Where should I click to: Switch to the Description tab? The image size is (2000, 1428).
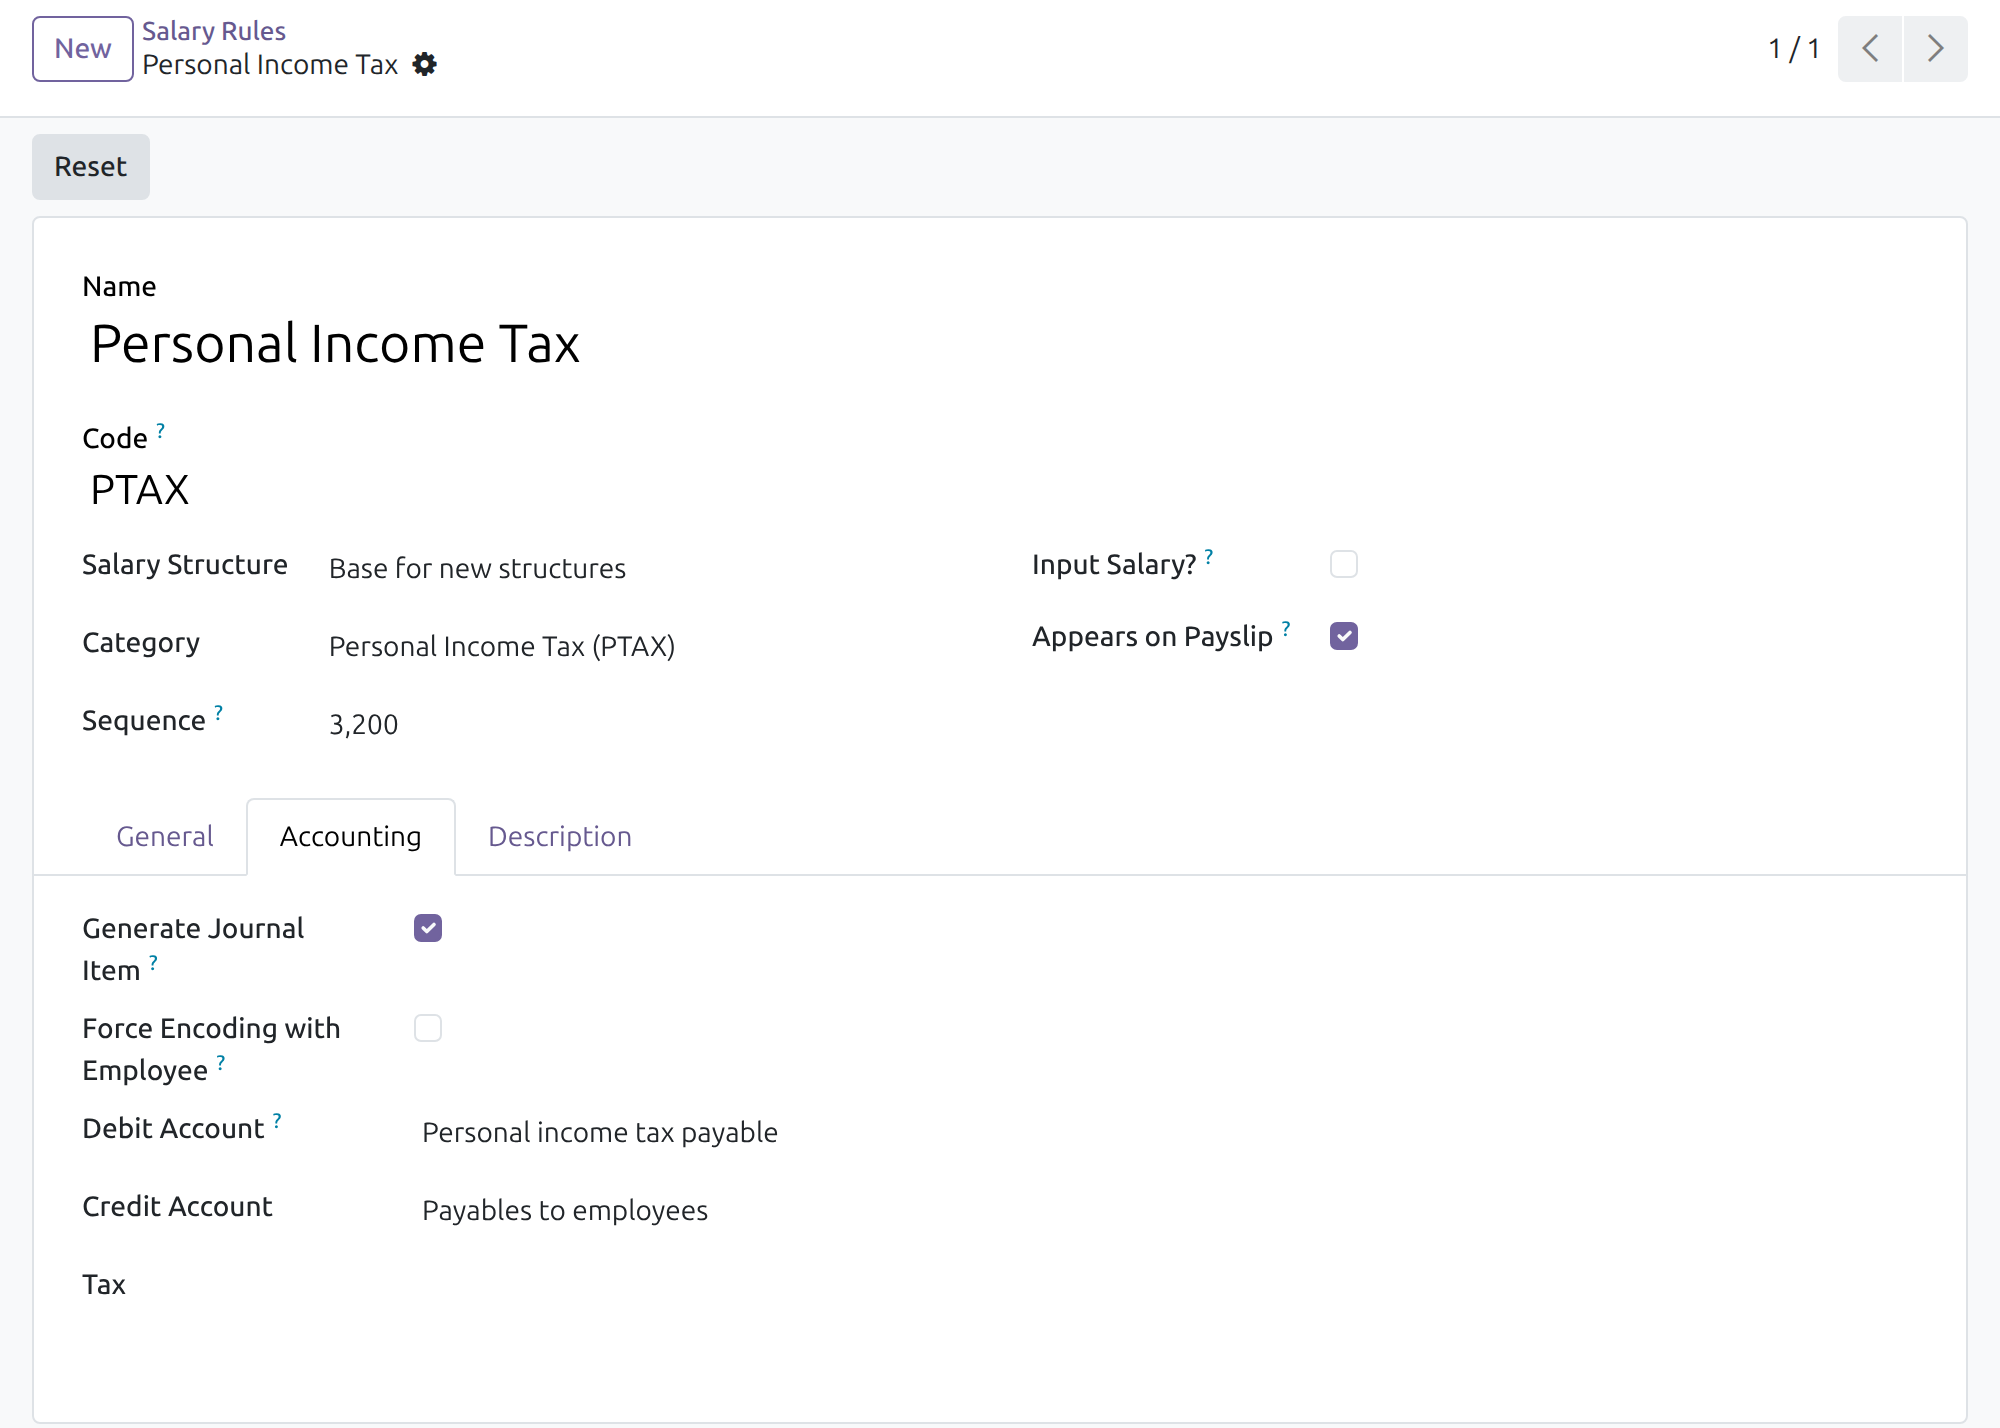tap(560, 836)
